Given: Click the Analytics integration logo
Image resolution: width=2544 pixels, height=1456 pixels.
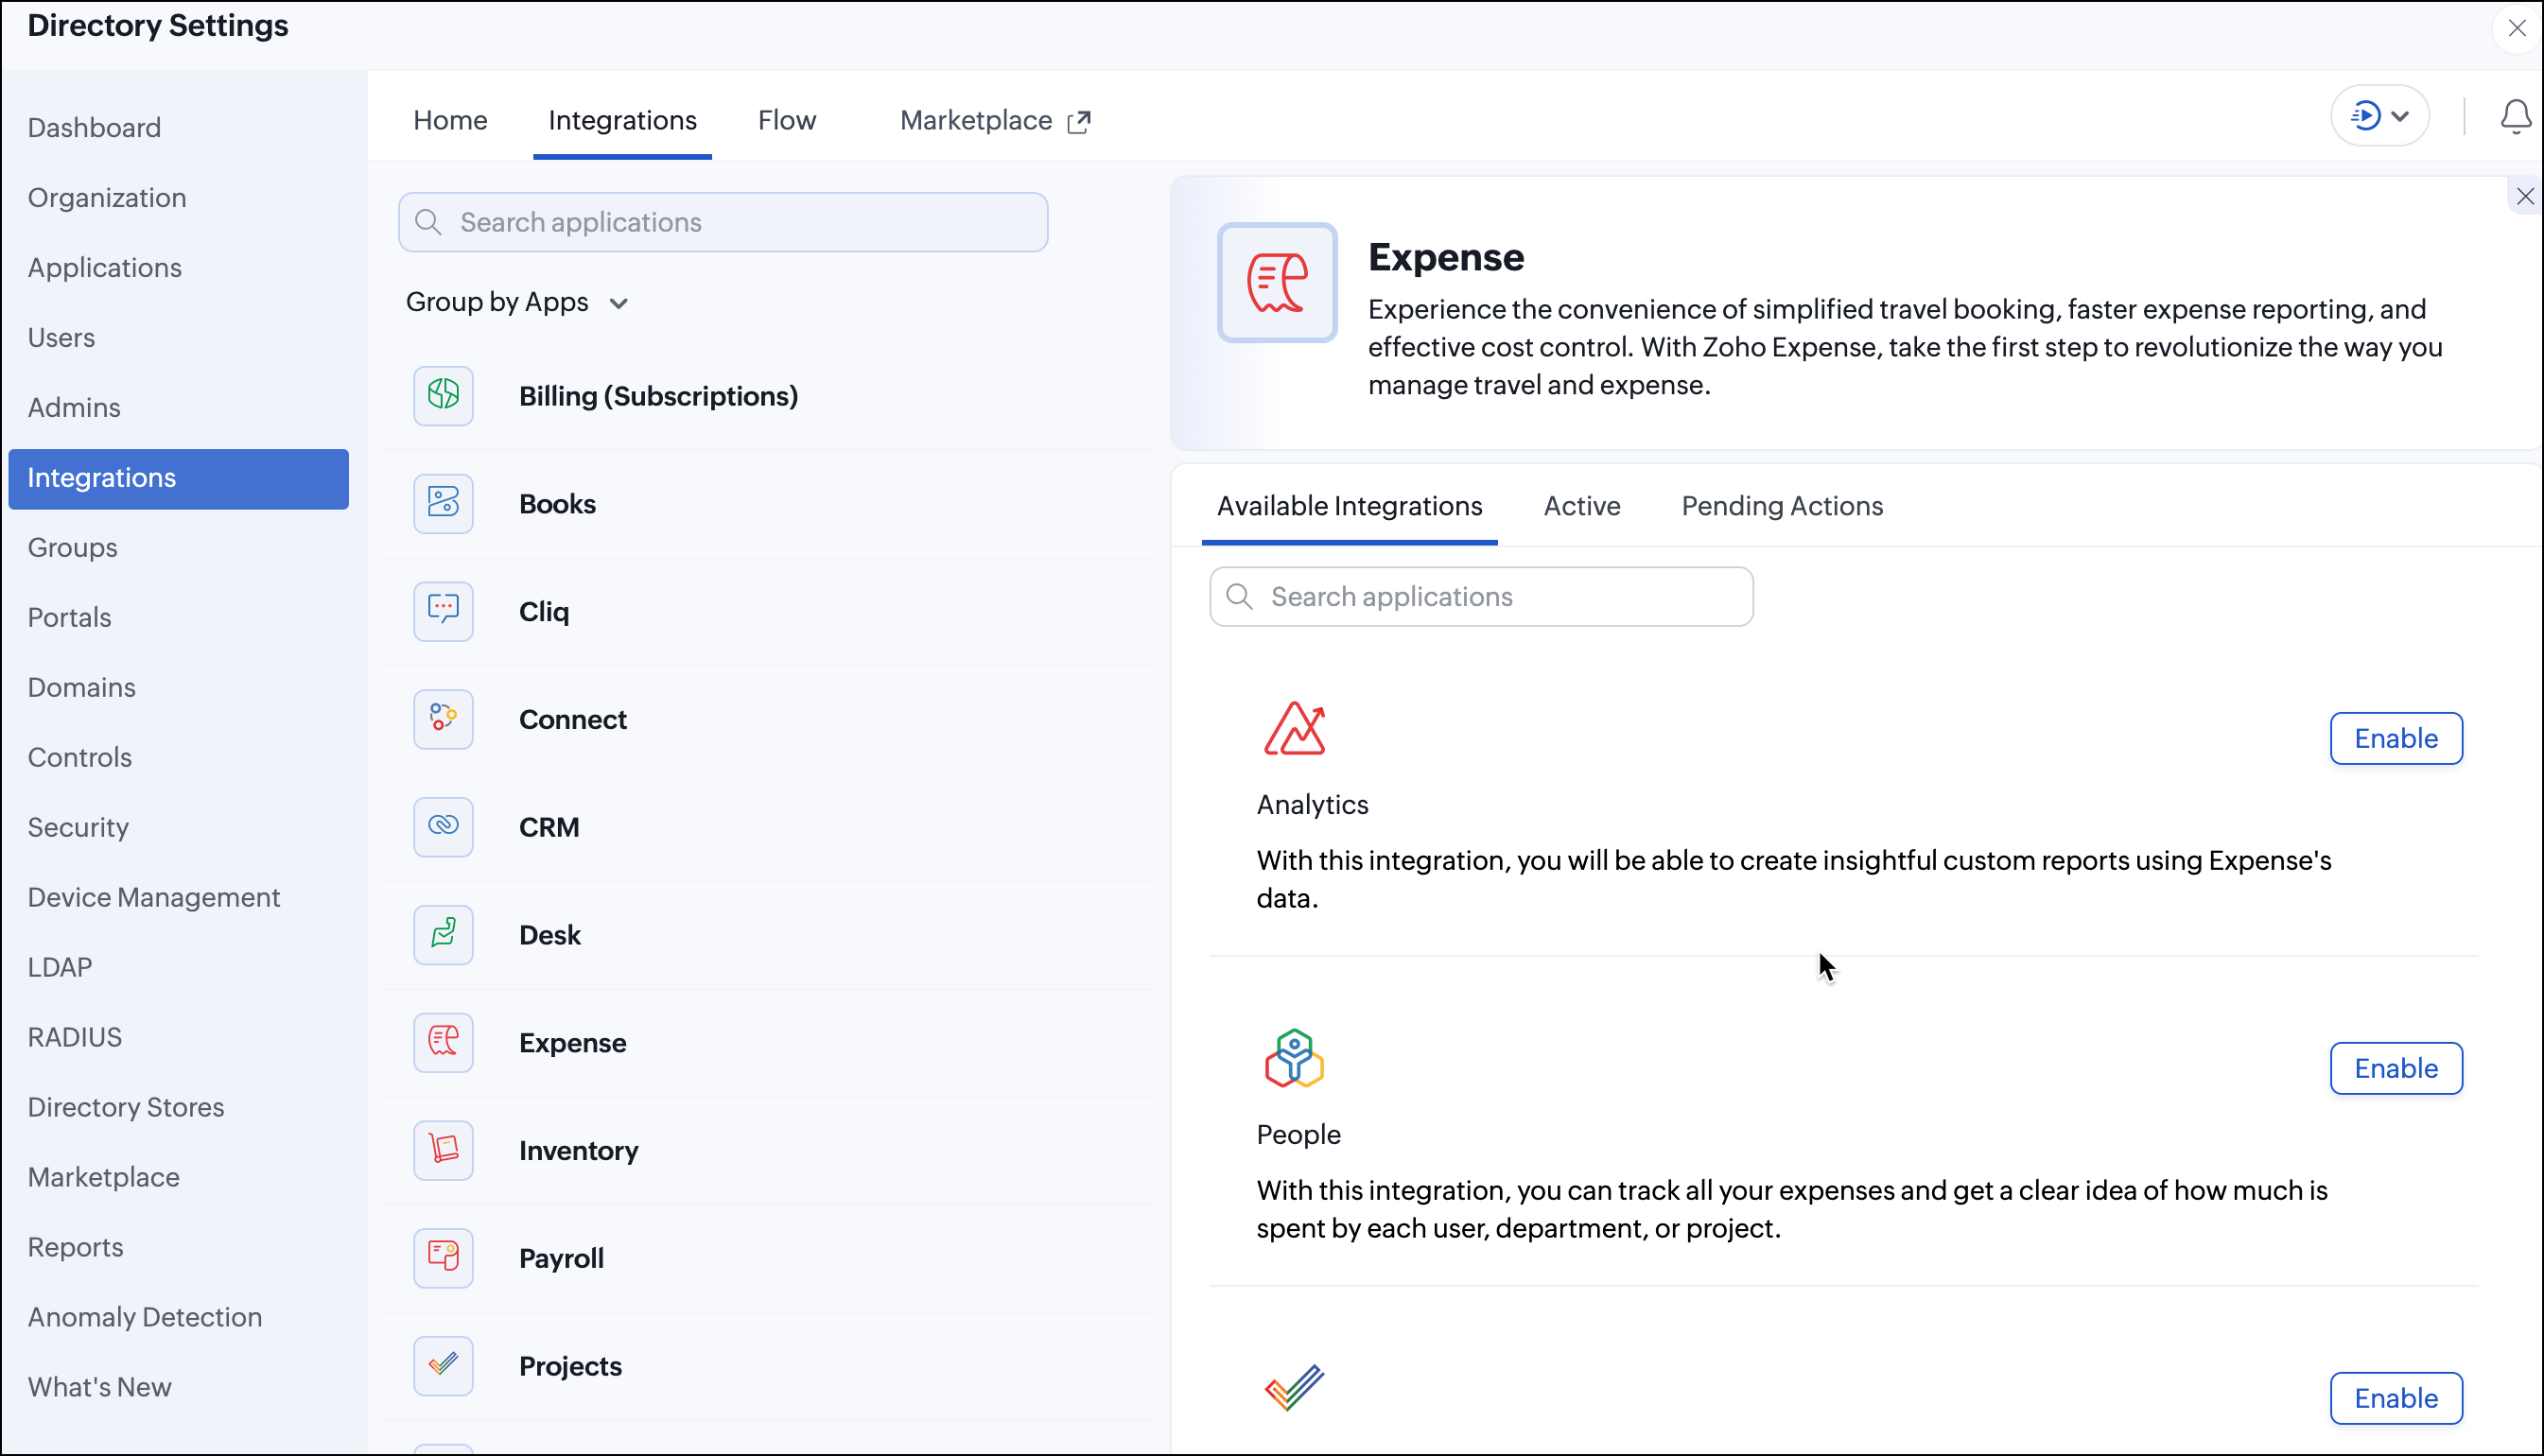Looking at the screenshot, I should click(1294, 729).
